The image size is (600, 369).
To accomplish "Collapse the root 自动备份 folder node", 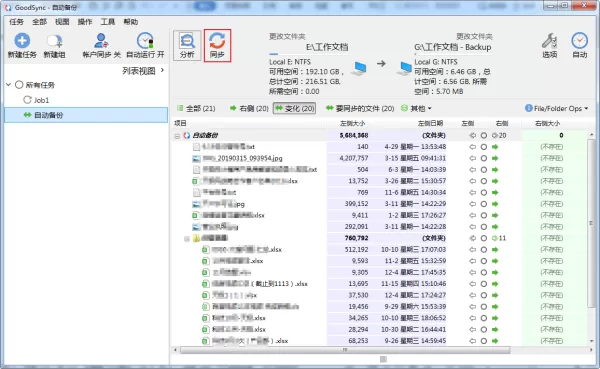I will pos(177,136).
